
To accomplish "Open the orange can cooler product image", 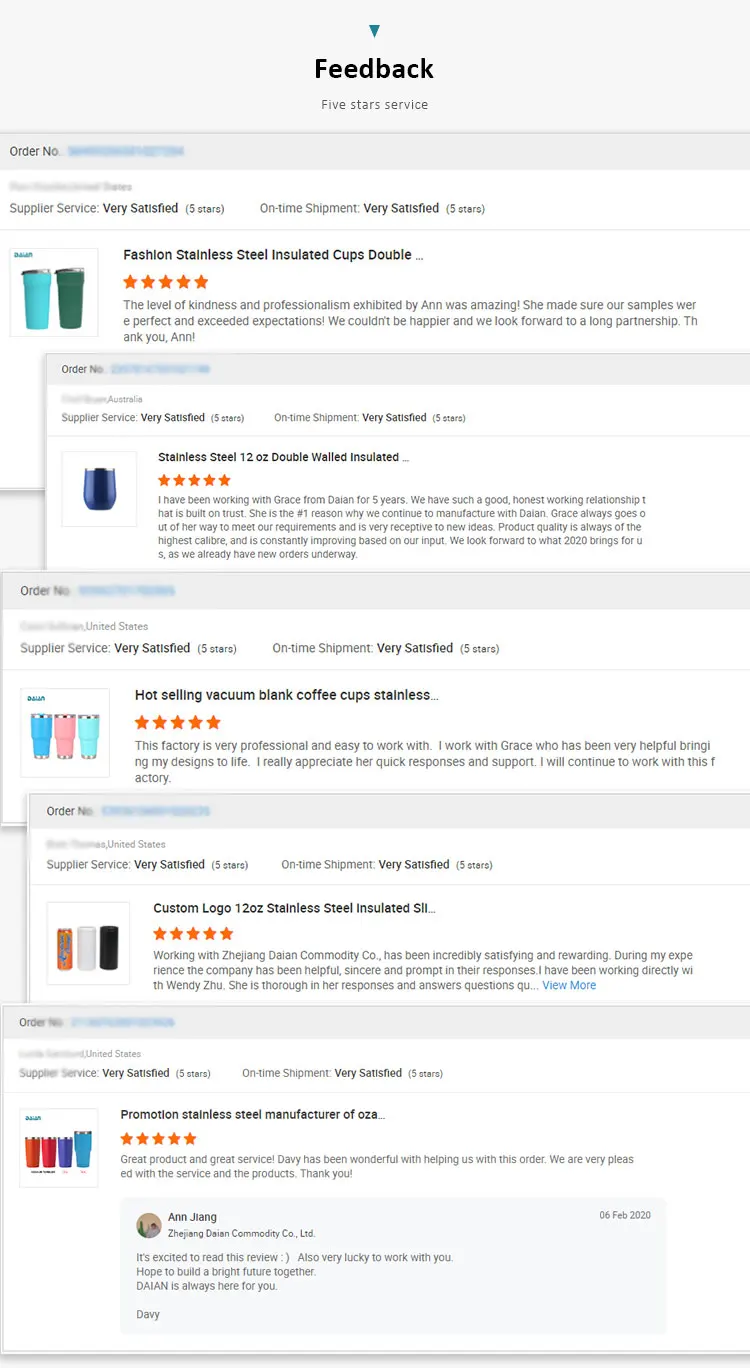I will [x=88, y=943].
